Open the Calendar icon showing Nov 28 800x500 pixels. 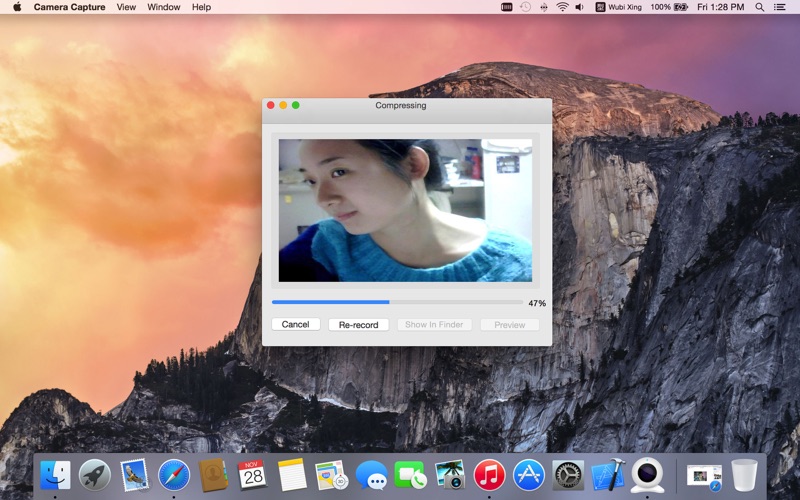coord(252,475)
